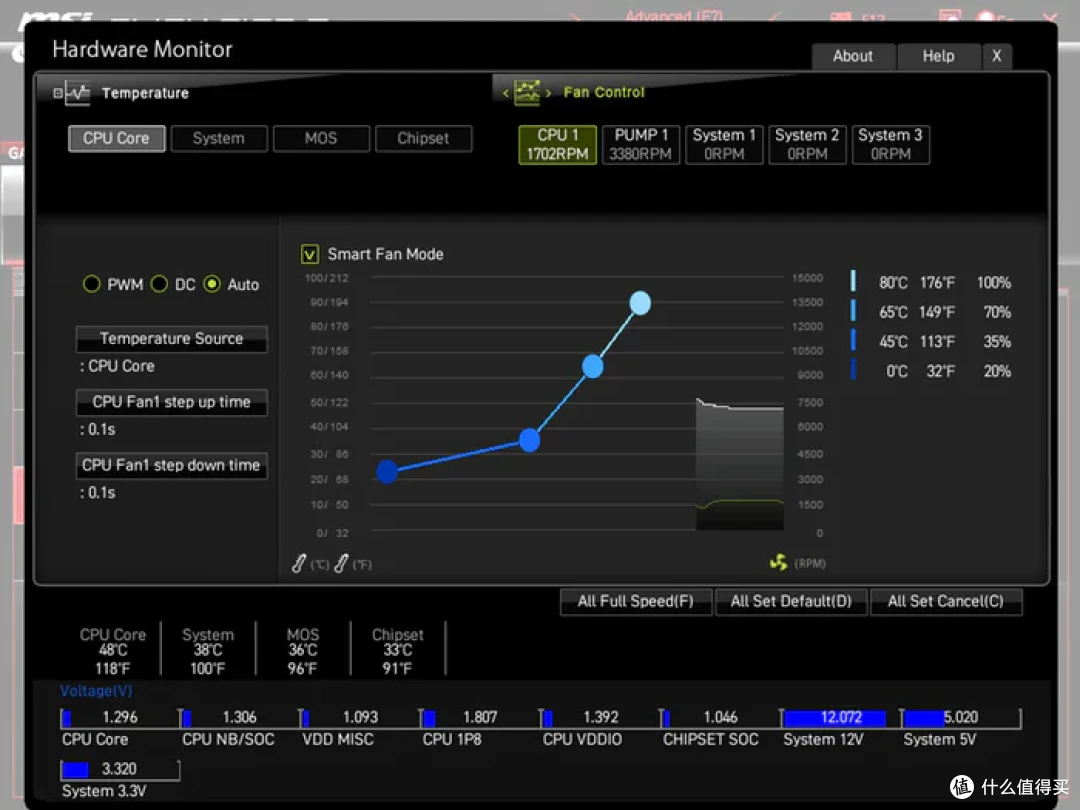Click the Fahrenheit thermometer icon
This screenshot has width=1080, height=810.
[x=341, y=563]
